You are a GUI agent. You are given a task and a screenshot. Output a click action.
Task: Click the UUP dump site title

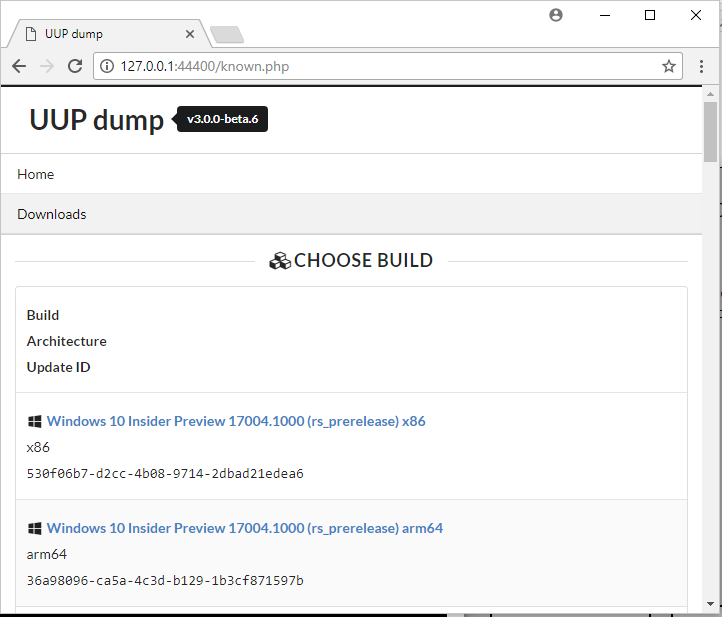click(97, 120)
